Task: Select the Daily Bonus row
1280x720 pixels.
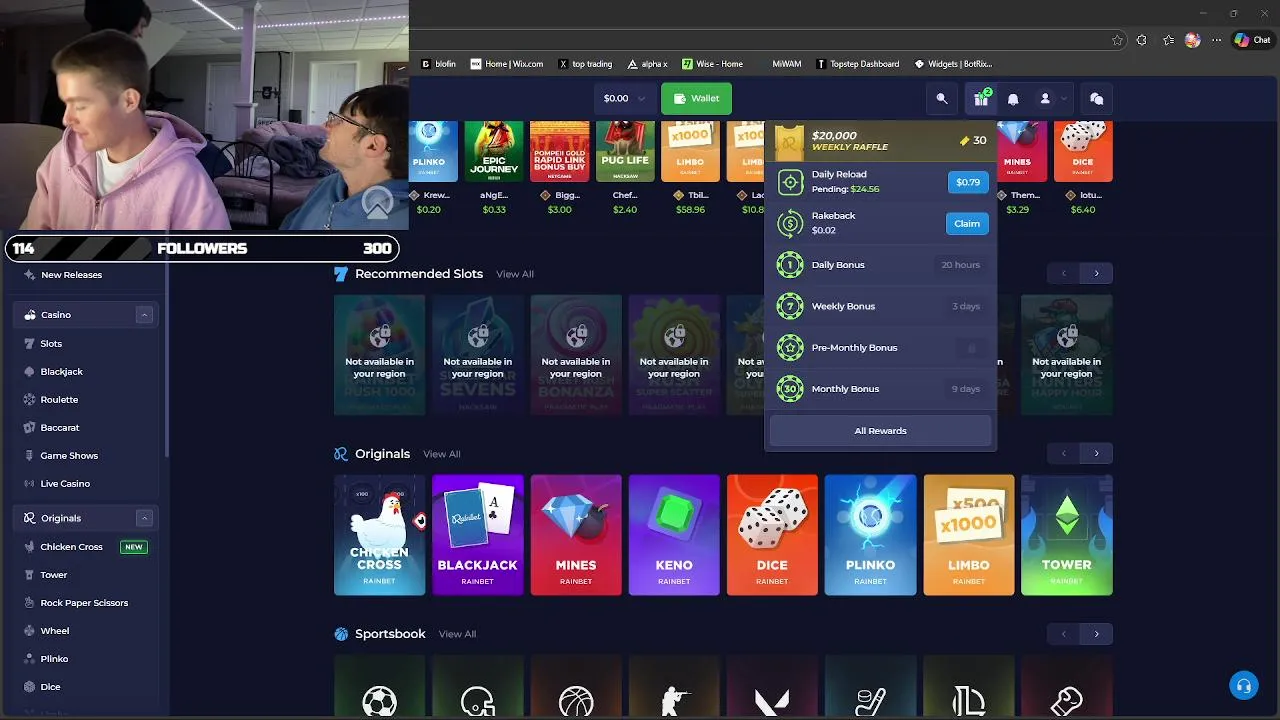Action: (880, 265)
